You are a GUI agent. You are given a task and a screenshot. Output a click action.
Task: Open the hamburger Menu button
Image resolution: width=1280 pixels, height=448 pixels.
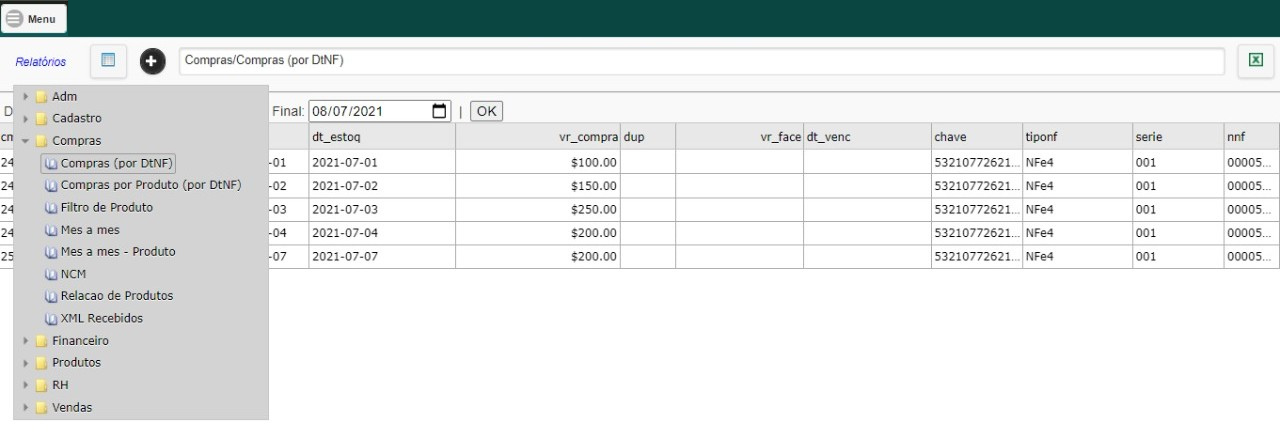[x=34, y=18]
